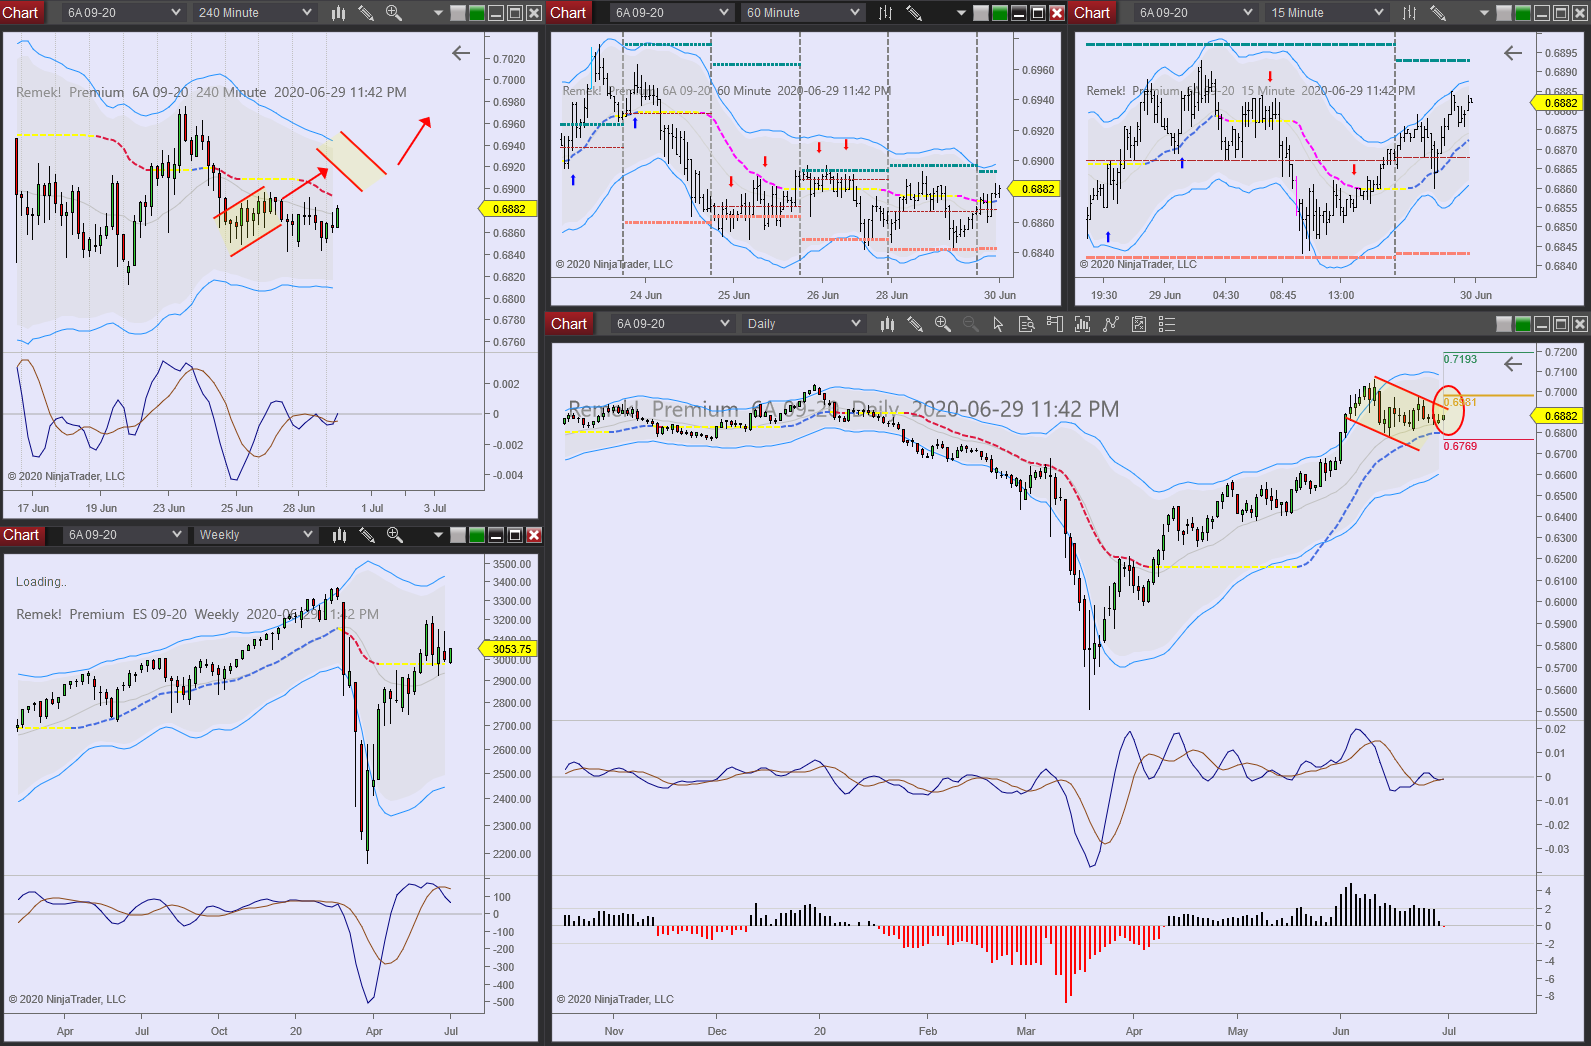Toggle Chart Trader panel in Daily chart
The height and width of the screenshot is (1046, 1591).
(1054, 324)
